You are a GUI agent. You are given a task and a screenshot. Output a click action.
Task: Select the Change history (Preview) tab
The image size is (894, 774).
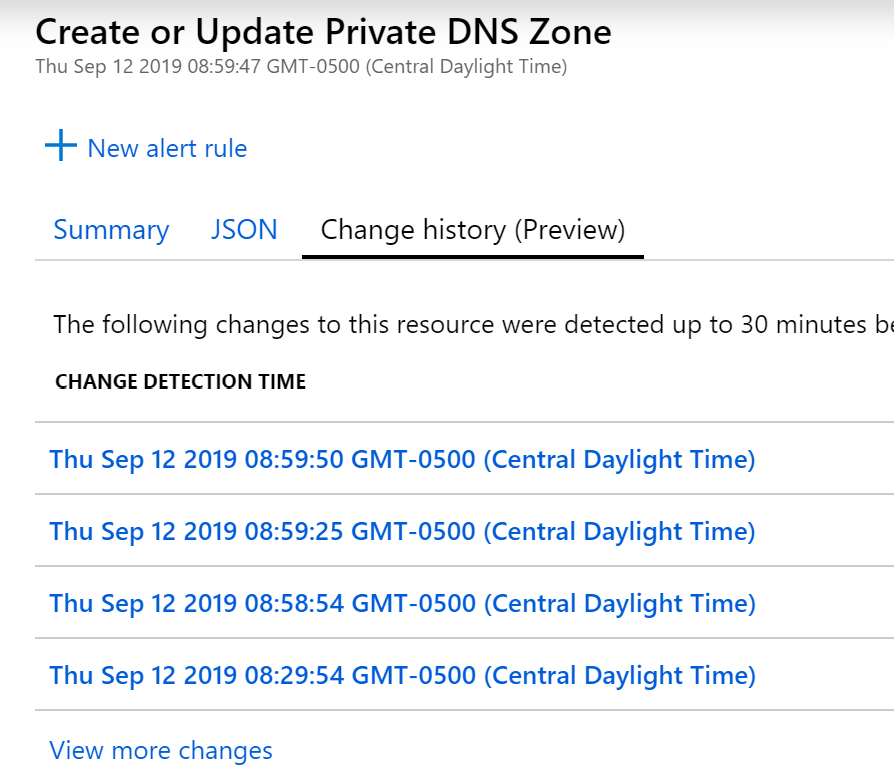coord(472,230)
